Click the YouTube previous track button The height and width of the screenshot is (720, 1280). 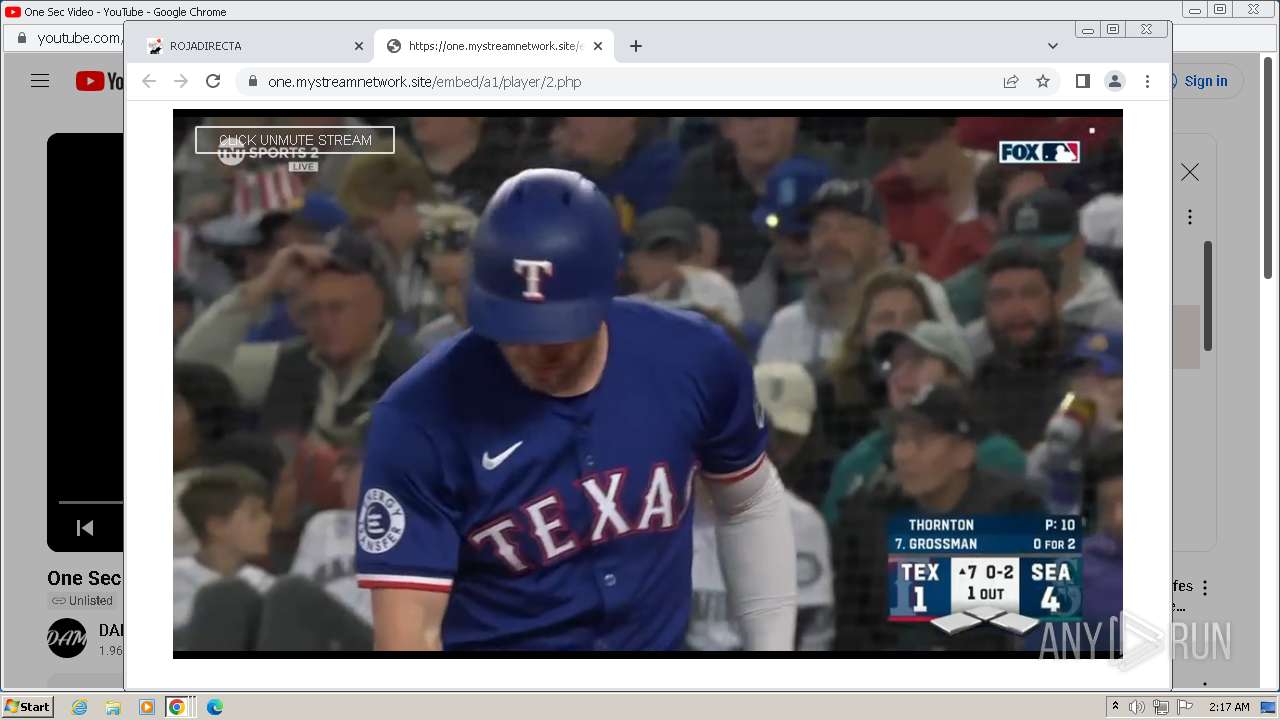click(x=85, y=527)
